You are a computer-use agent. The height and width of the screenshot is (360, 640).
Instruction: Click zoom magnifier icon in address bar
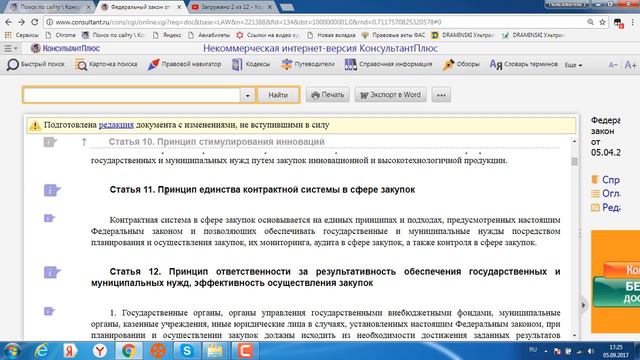[590, 22]
